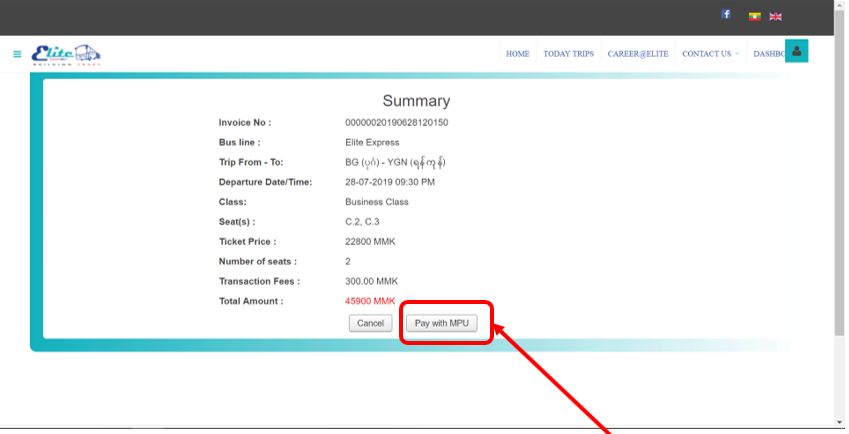Click the red Total Amount value
This screenshot has height=434, width=849.
point(370,301)
